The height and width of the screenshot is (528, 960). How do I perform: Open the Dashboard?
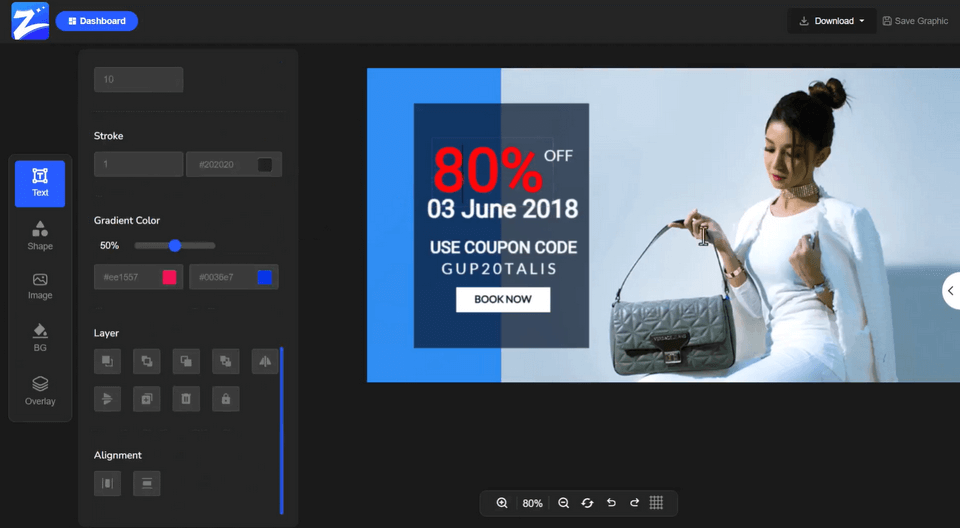point(97,21)
